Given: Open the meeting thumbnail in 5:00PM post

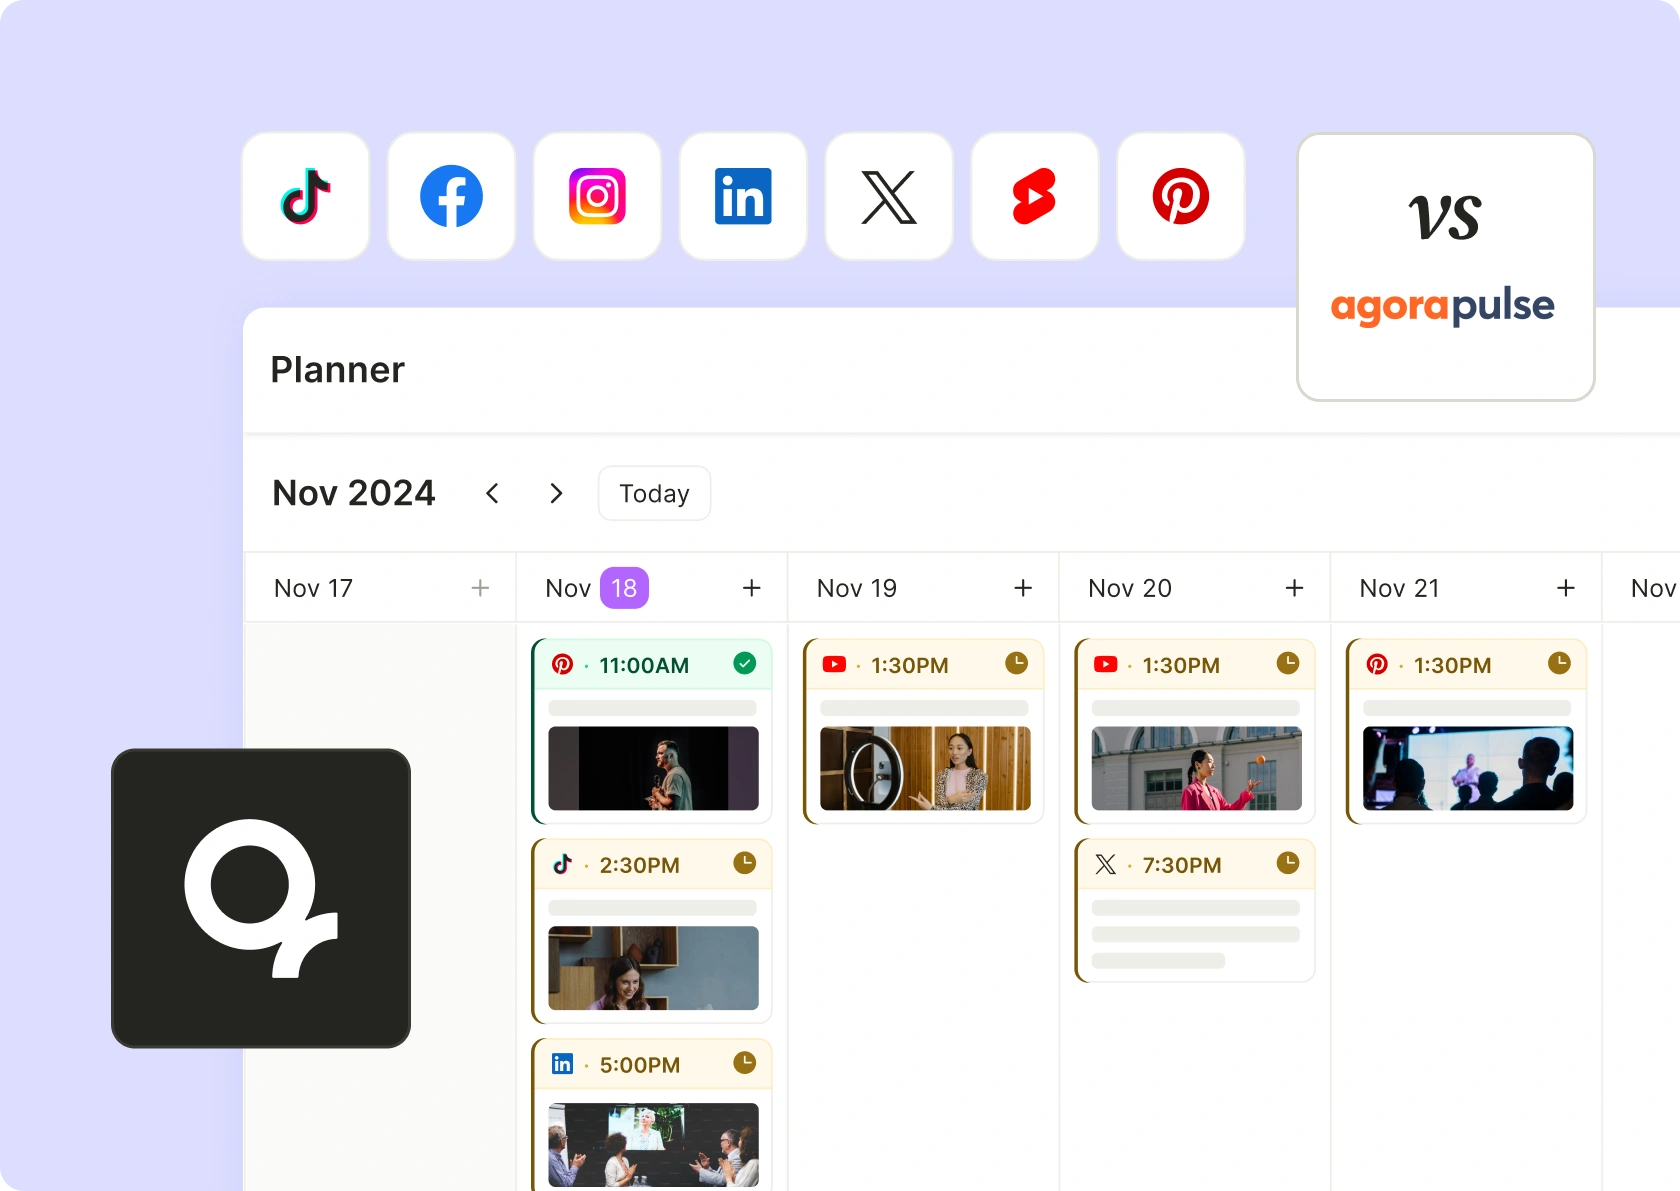Looking at the screenshot, I should click(653, 1145).
